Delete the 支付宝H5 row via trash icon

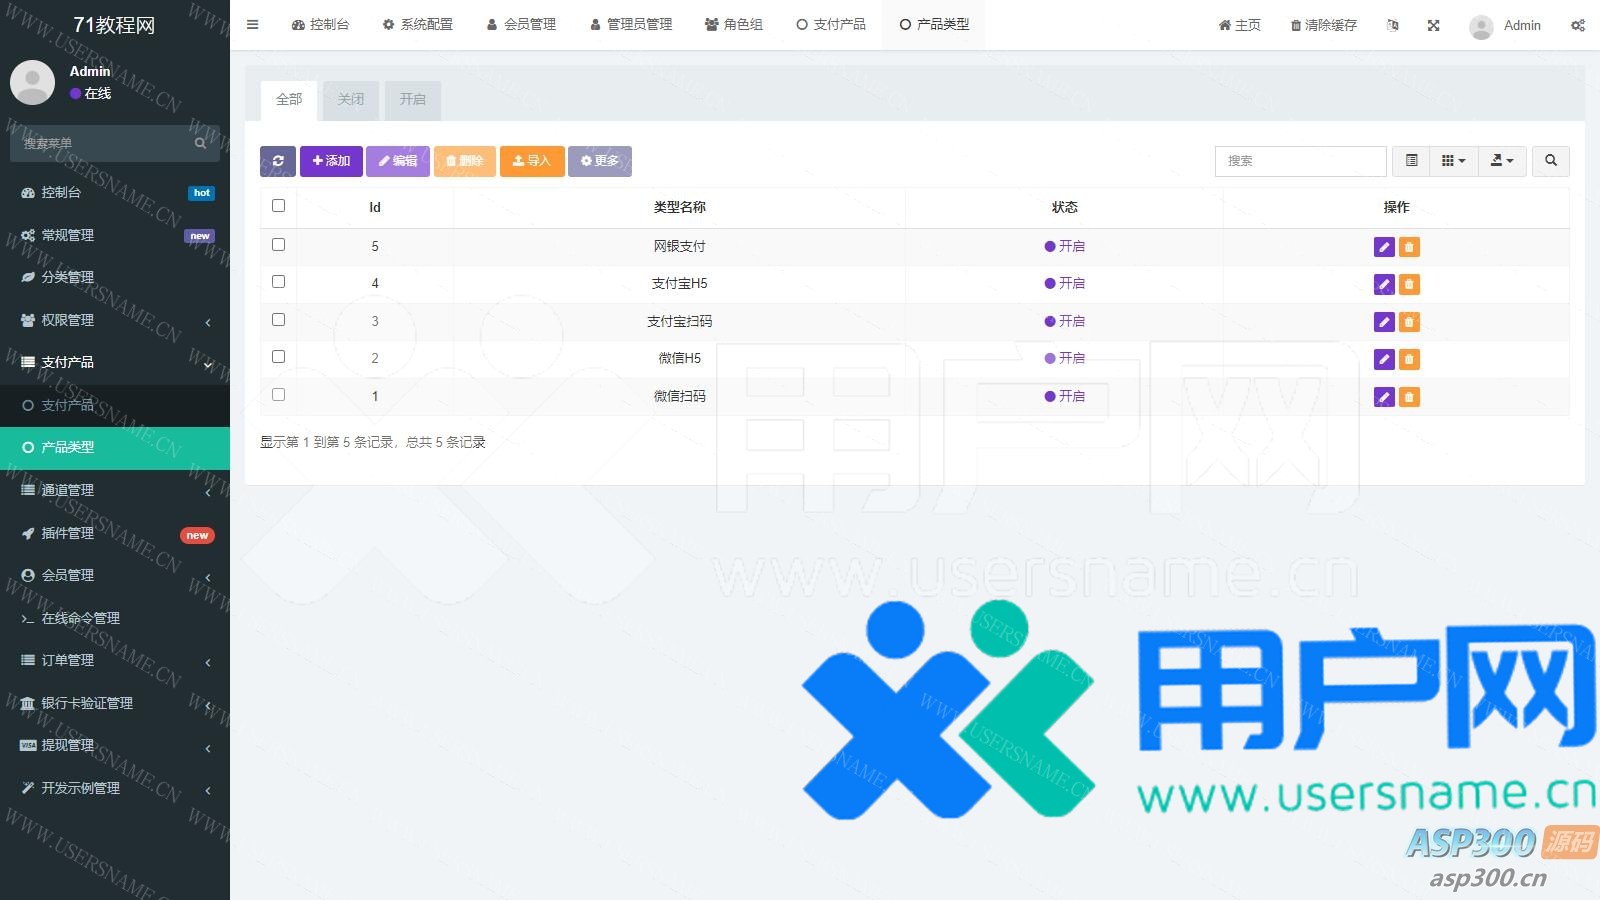point(1409,285)
